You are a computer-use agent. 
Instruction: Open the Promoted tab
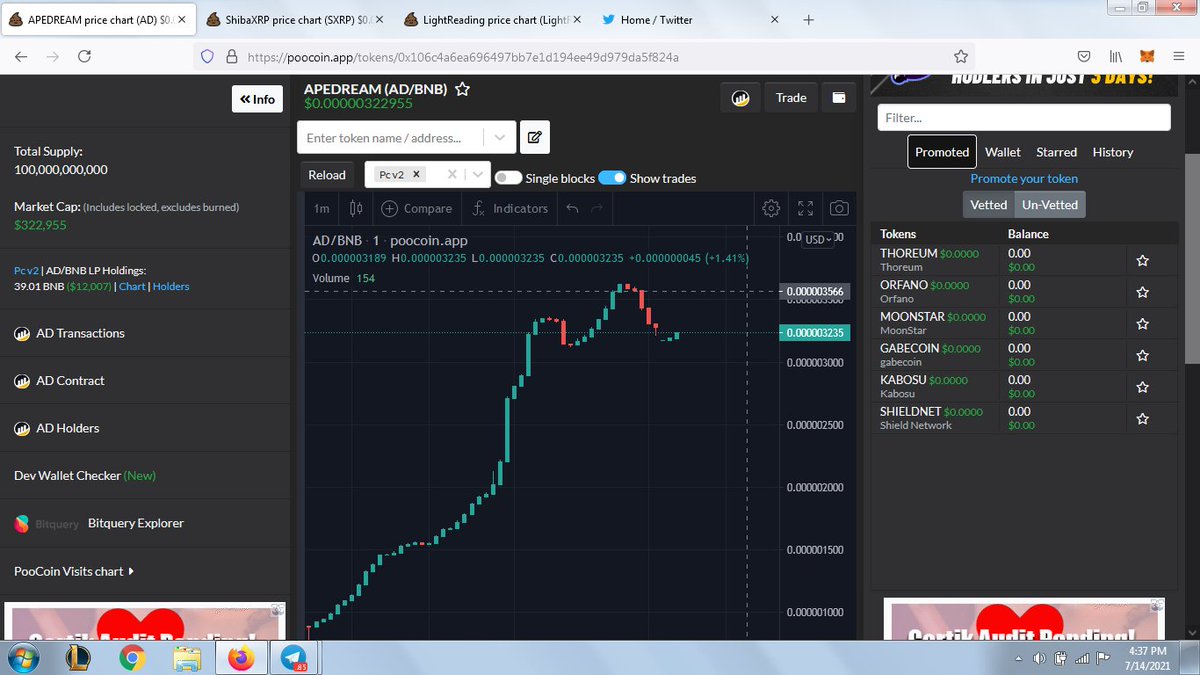click(942, 152)
